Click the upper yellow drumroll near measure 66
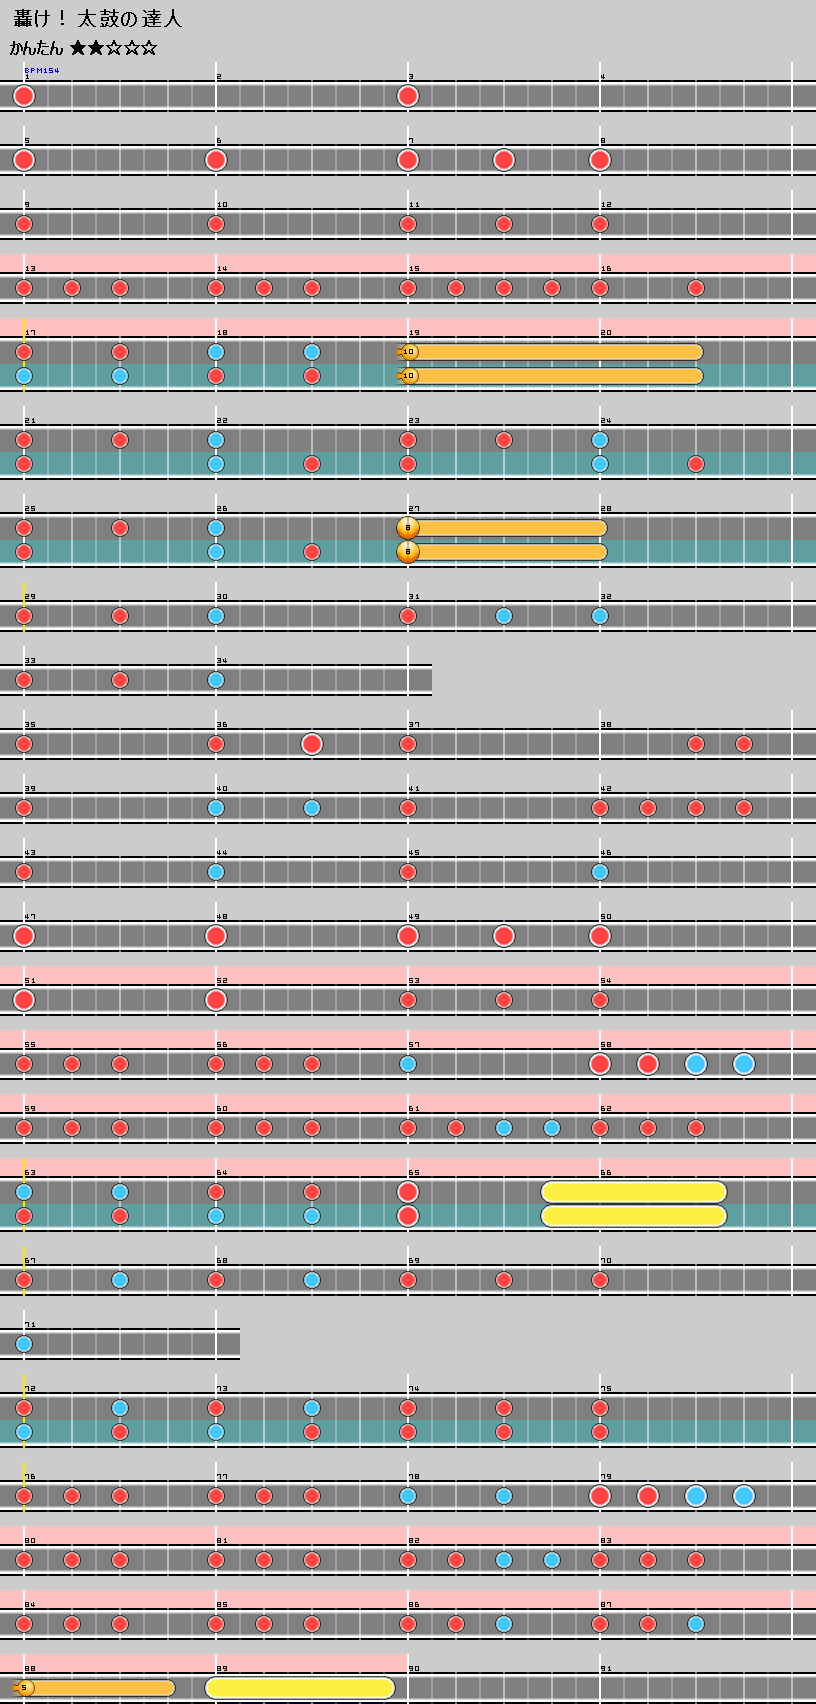 tap(633, 1192)
